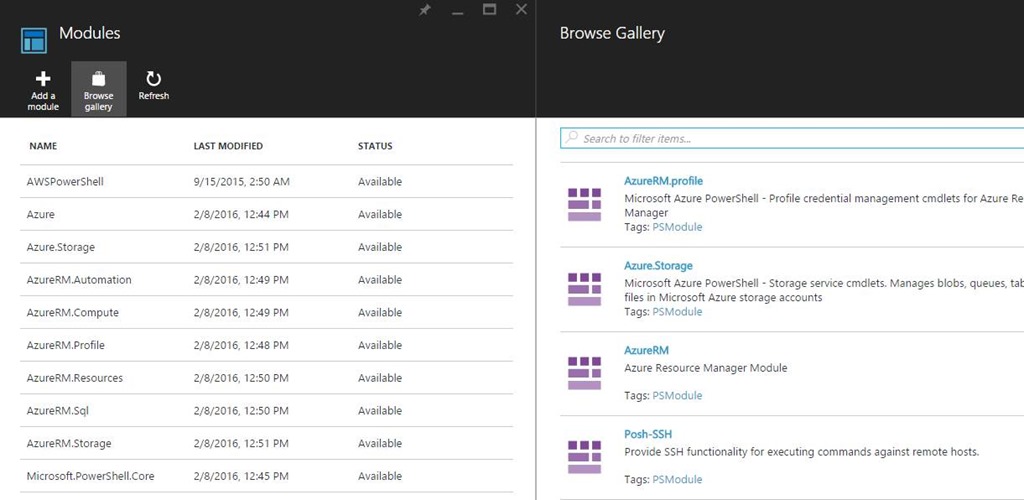Viewport: 1024px width, 500px height.
Task: Sort by the LAST MODIFIED column header
Action: coord(228,146)
